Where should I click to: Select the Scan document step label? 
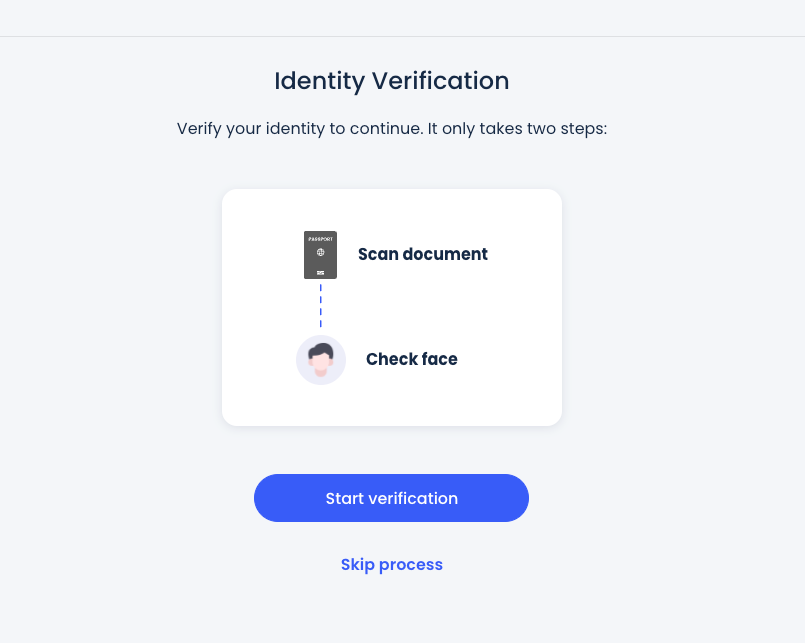[x=422, y=254]
